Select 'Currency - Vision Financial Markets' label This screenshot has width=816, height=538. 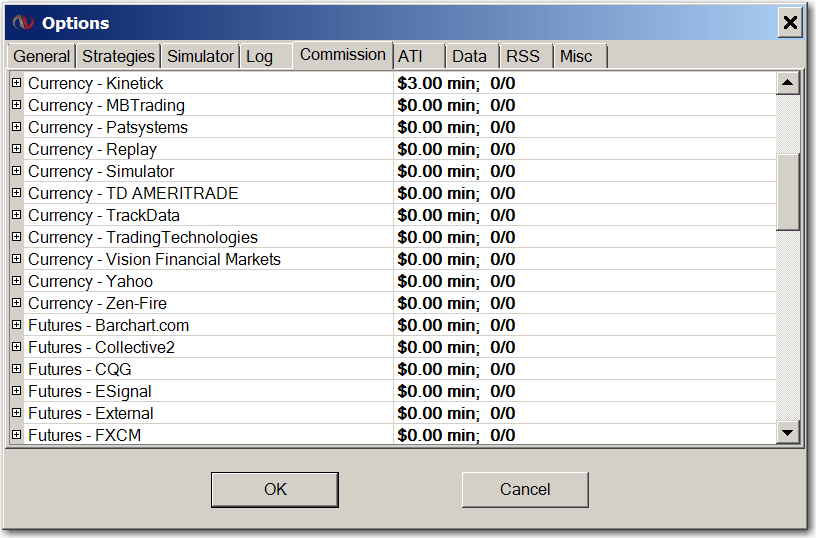tap(155, 259)
